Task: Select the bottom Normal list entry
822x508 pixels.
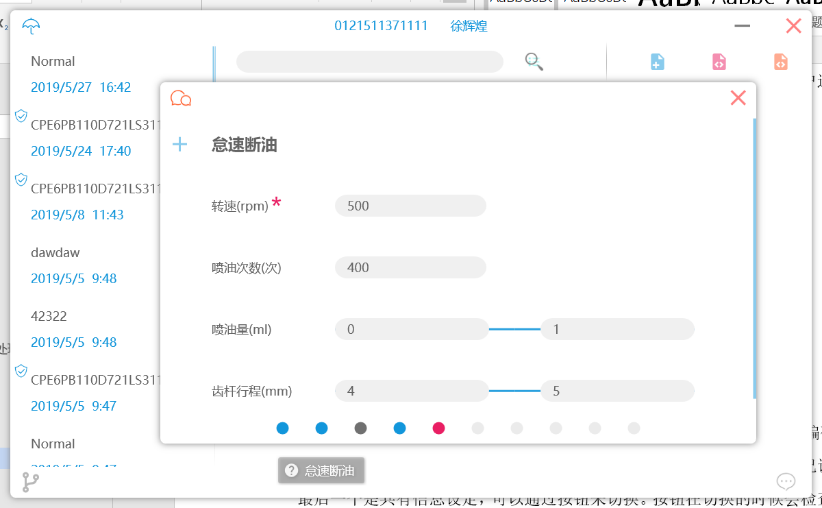Action: coord(53,444)
